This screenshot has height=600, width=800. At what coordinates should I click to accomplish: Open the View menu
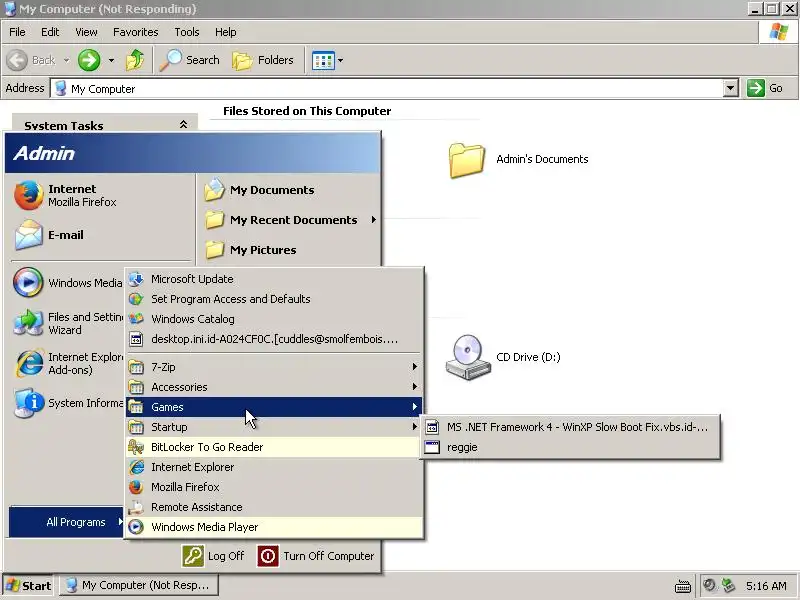[86, 32]
